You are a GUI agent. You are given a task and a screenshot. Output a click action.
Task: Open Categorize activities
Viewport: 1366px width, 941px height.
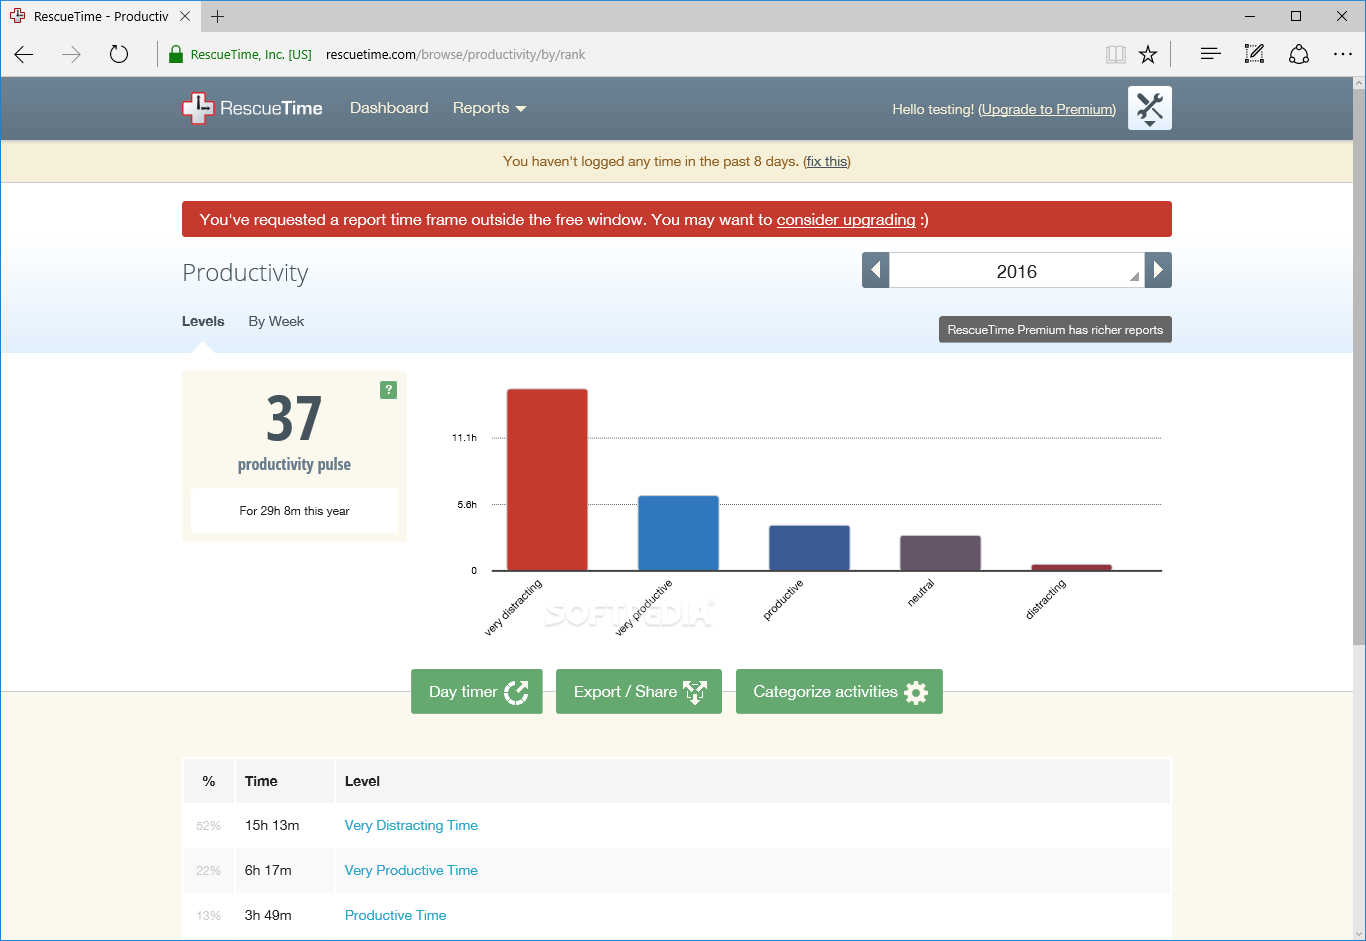click(x=839, y=692)
